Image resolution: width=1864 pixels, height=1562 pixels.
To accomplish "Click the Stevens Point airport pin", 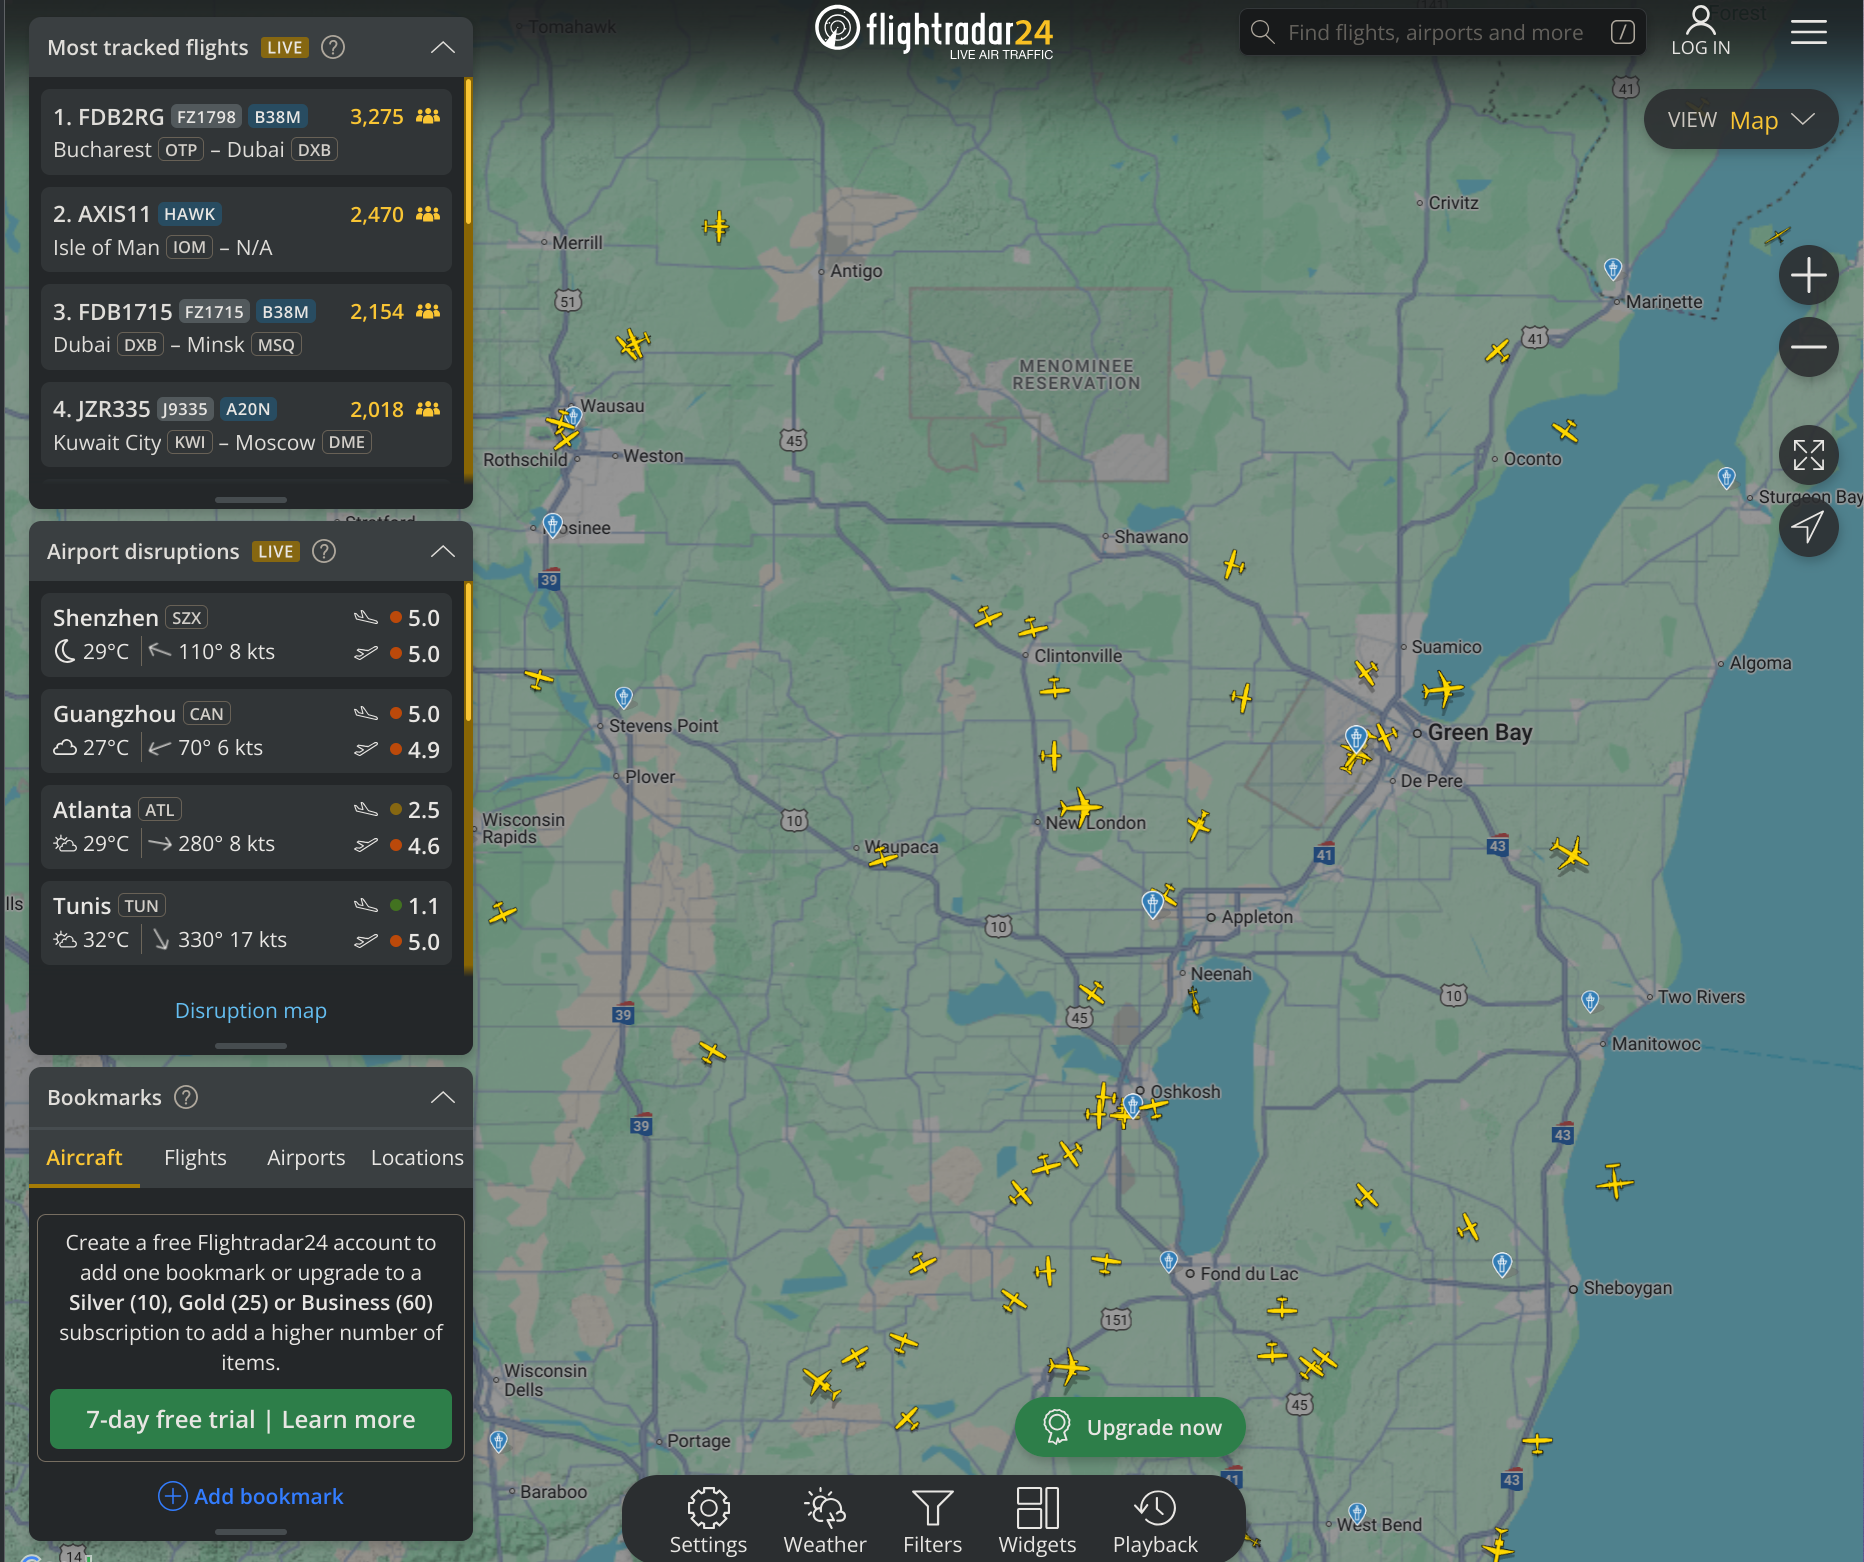I will click(623, 697).
